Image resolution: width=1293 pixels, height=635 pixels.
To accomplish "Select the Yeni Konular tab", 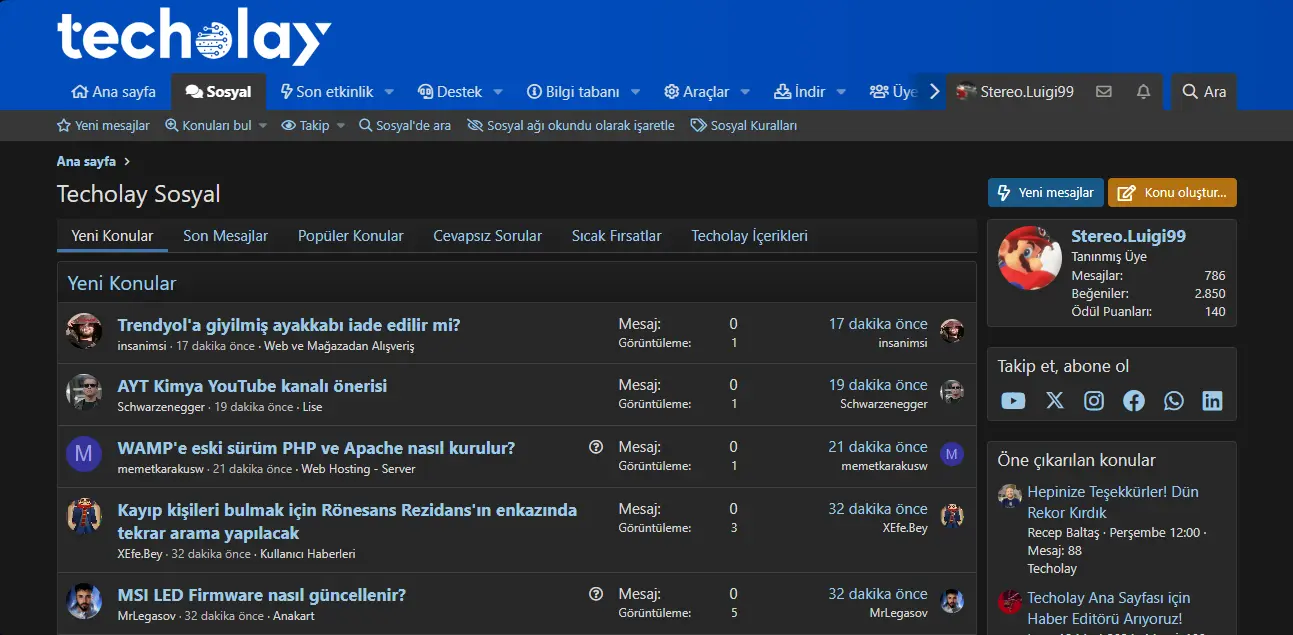I will [x=112, y=236].
